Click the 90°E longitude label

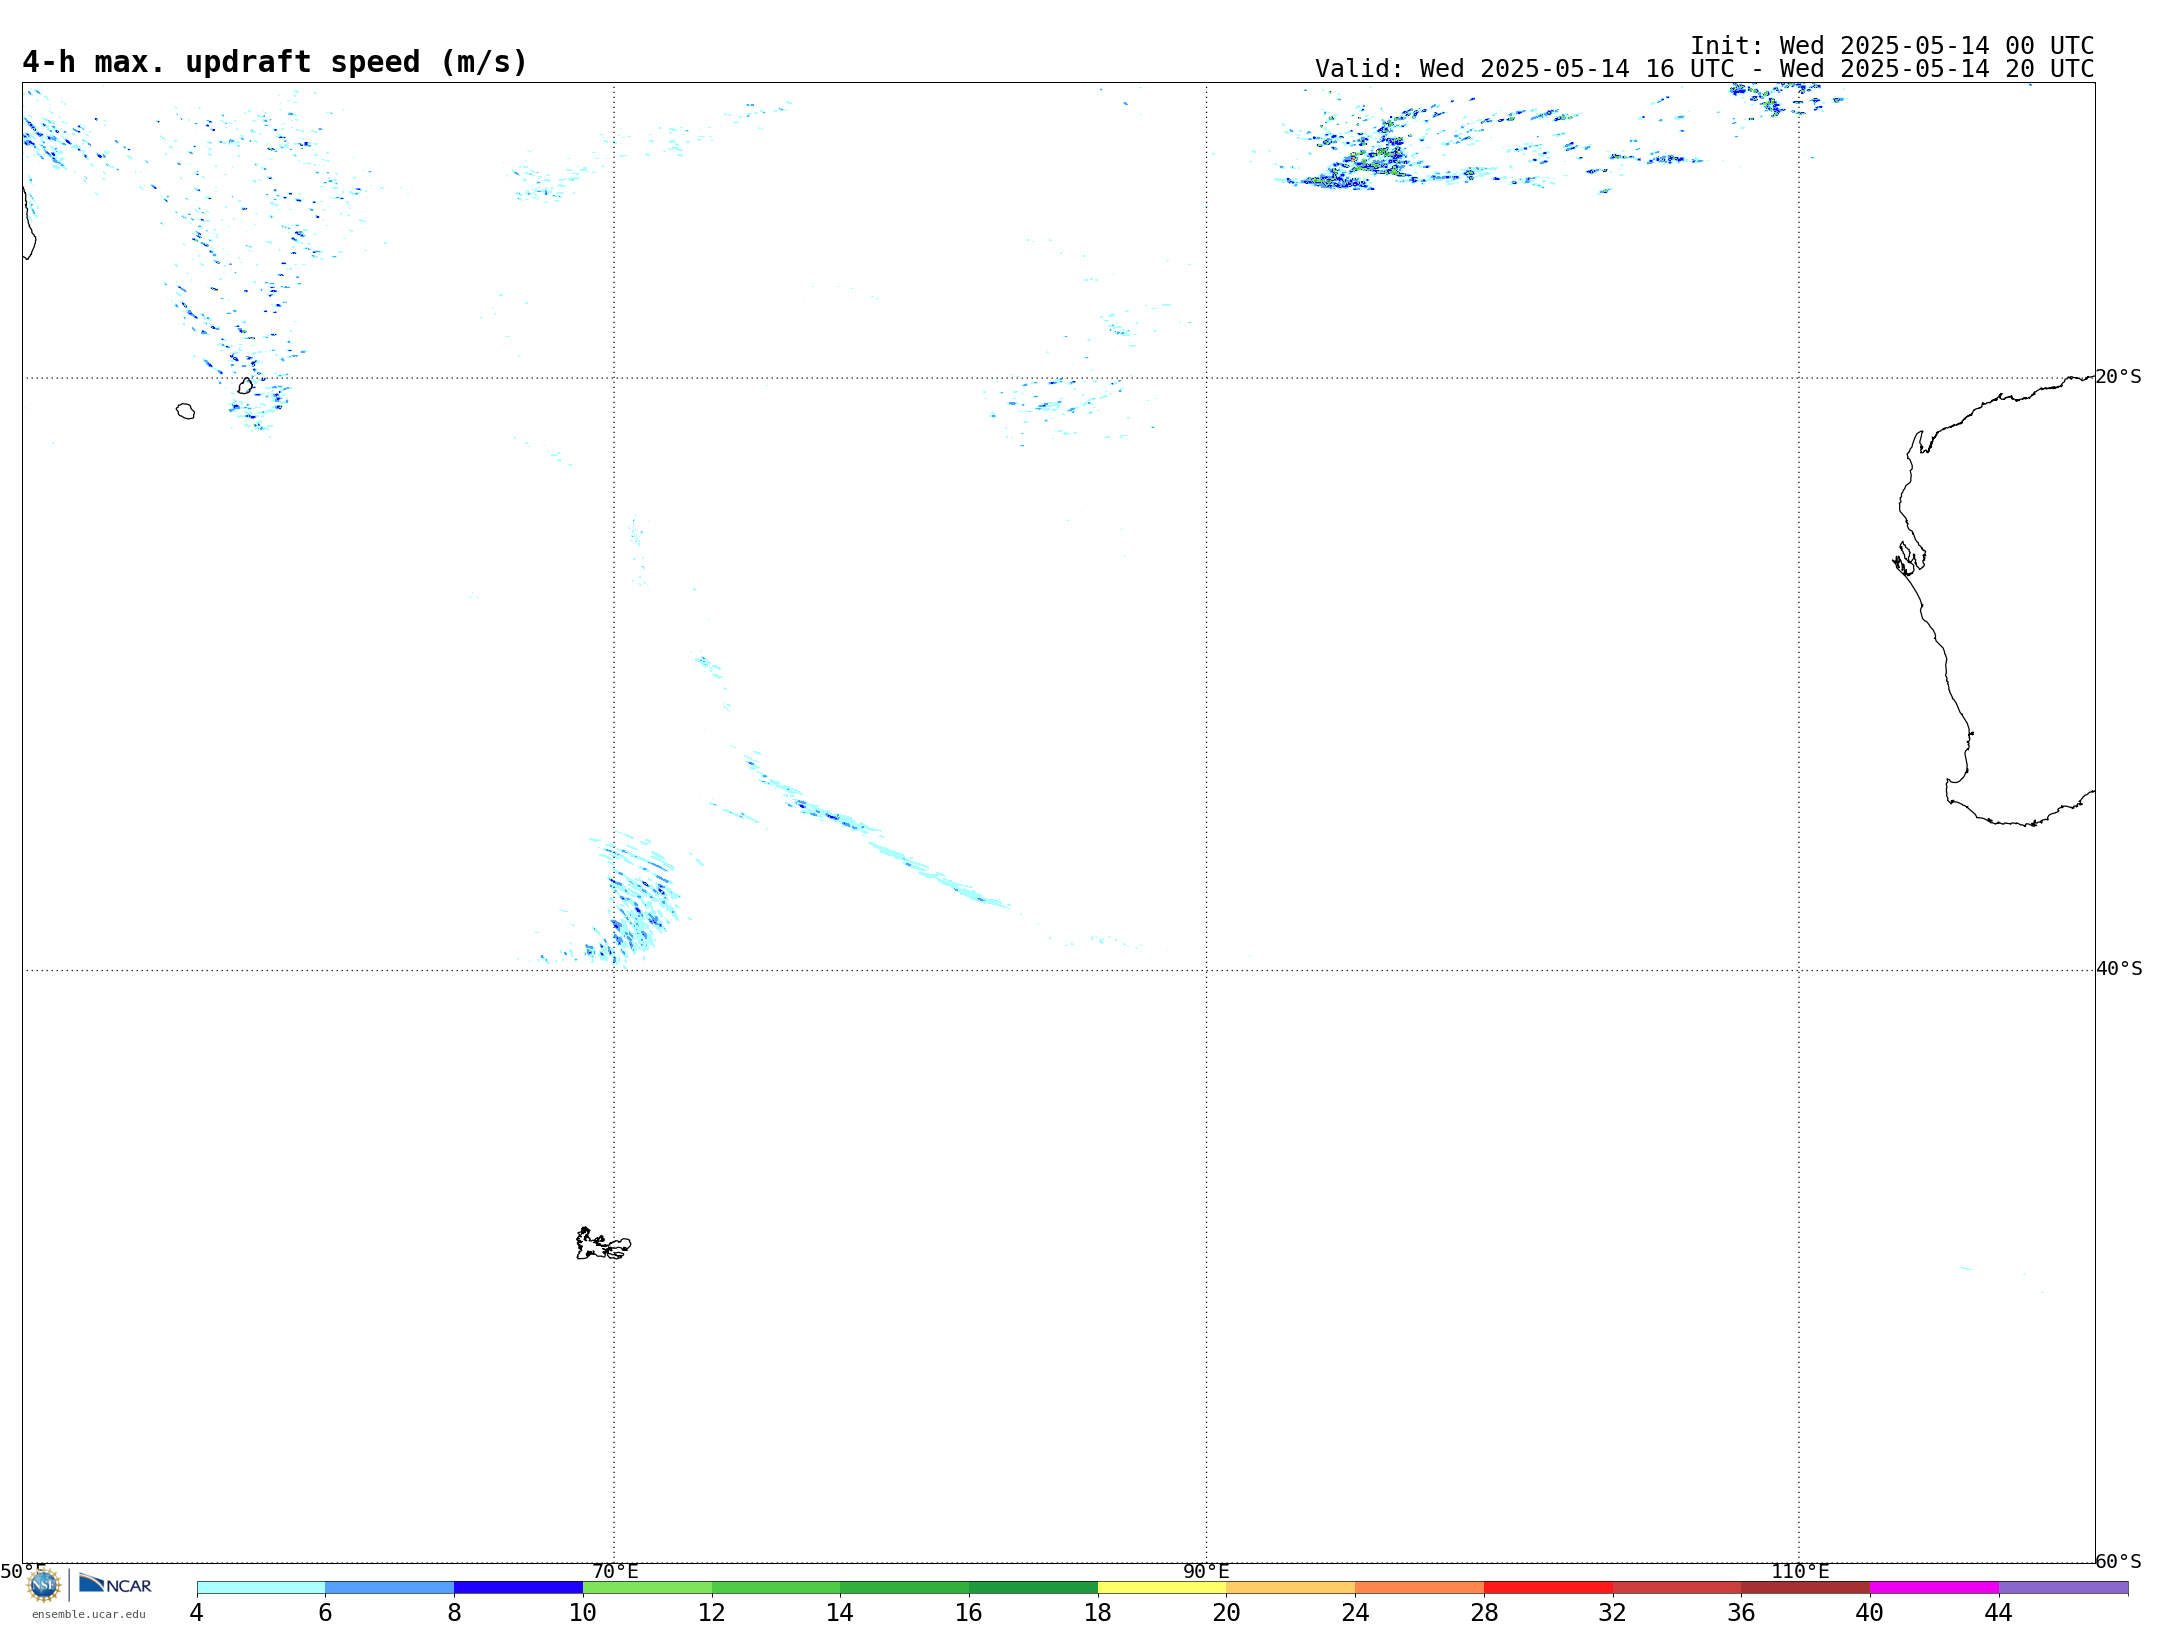point(1206,1572)
